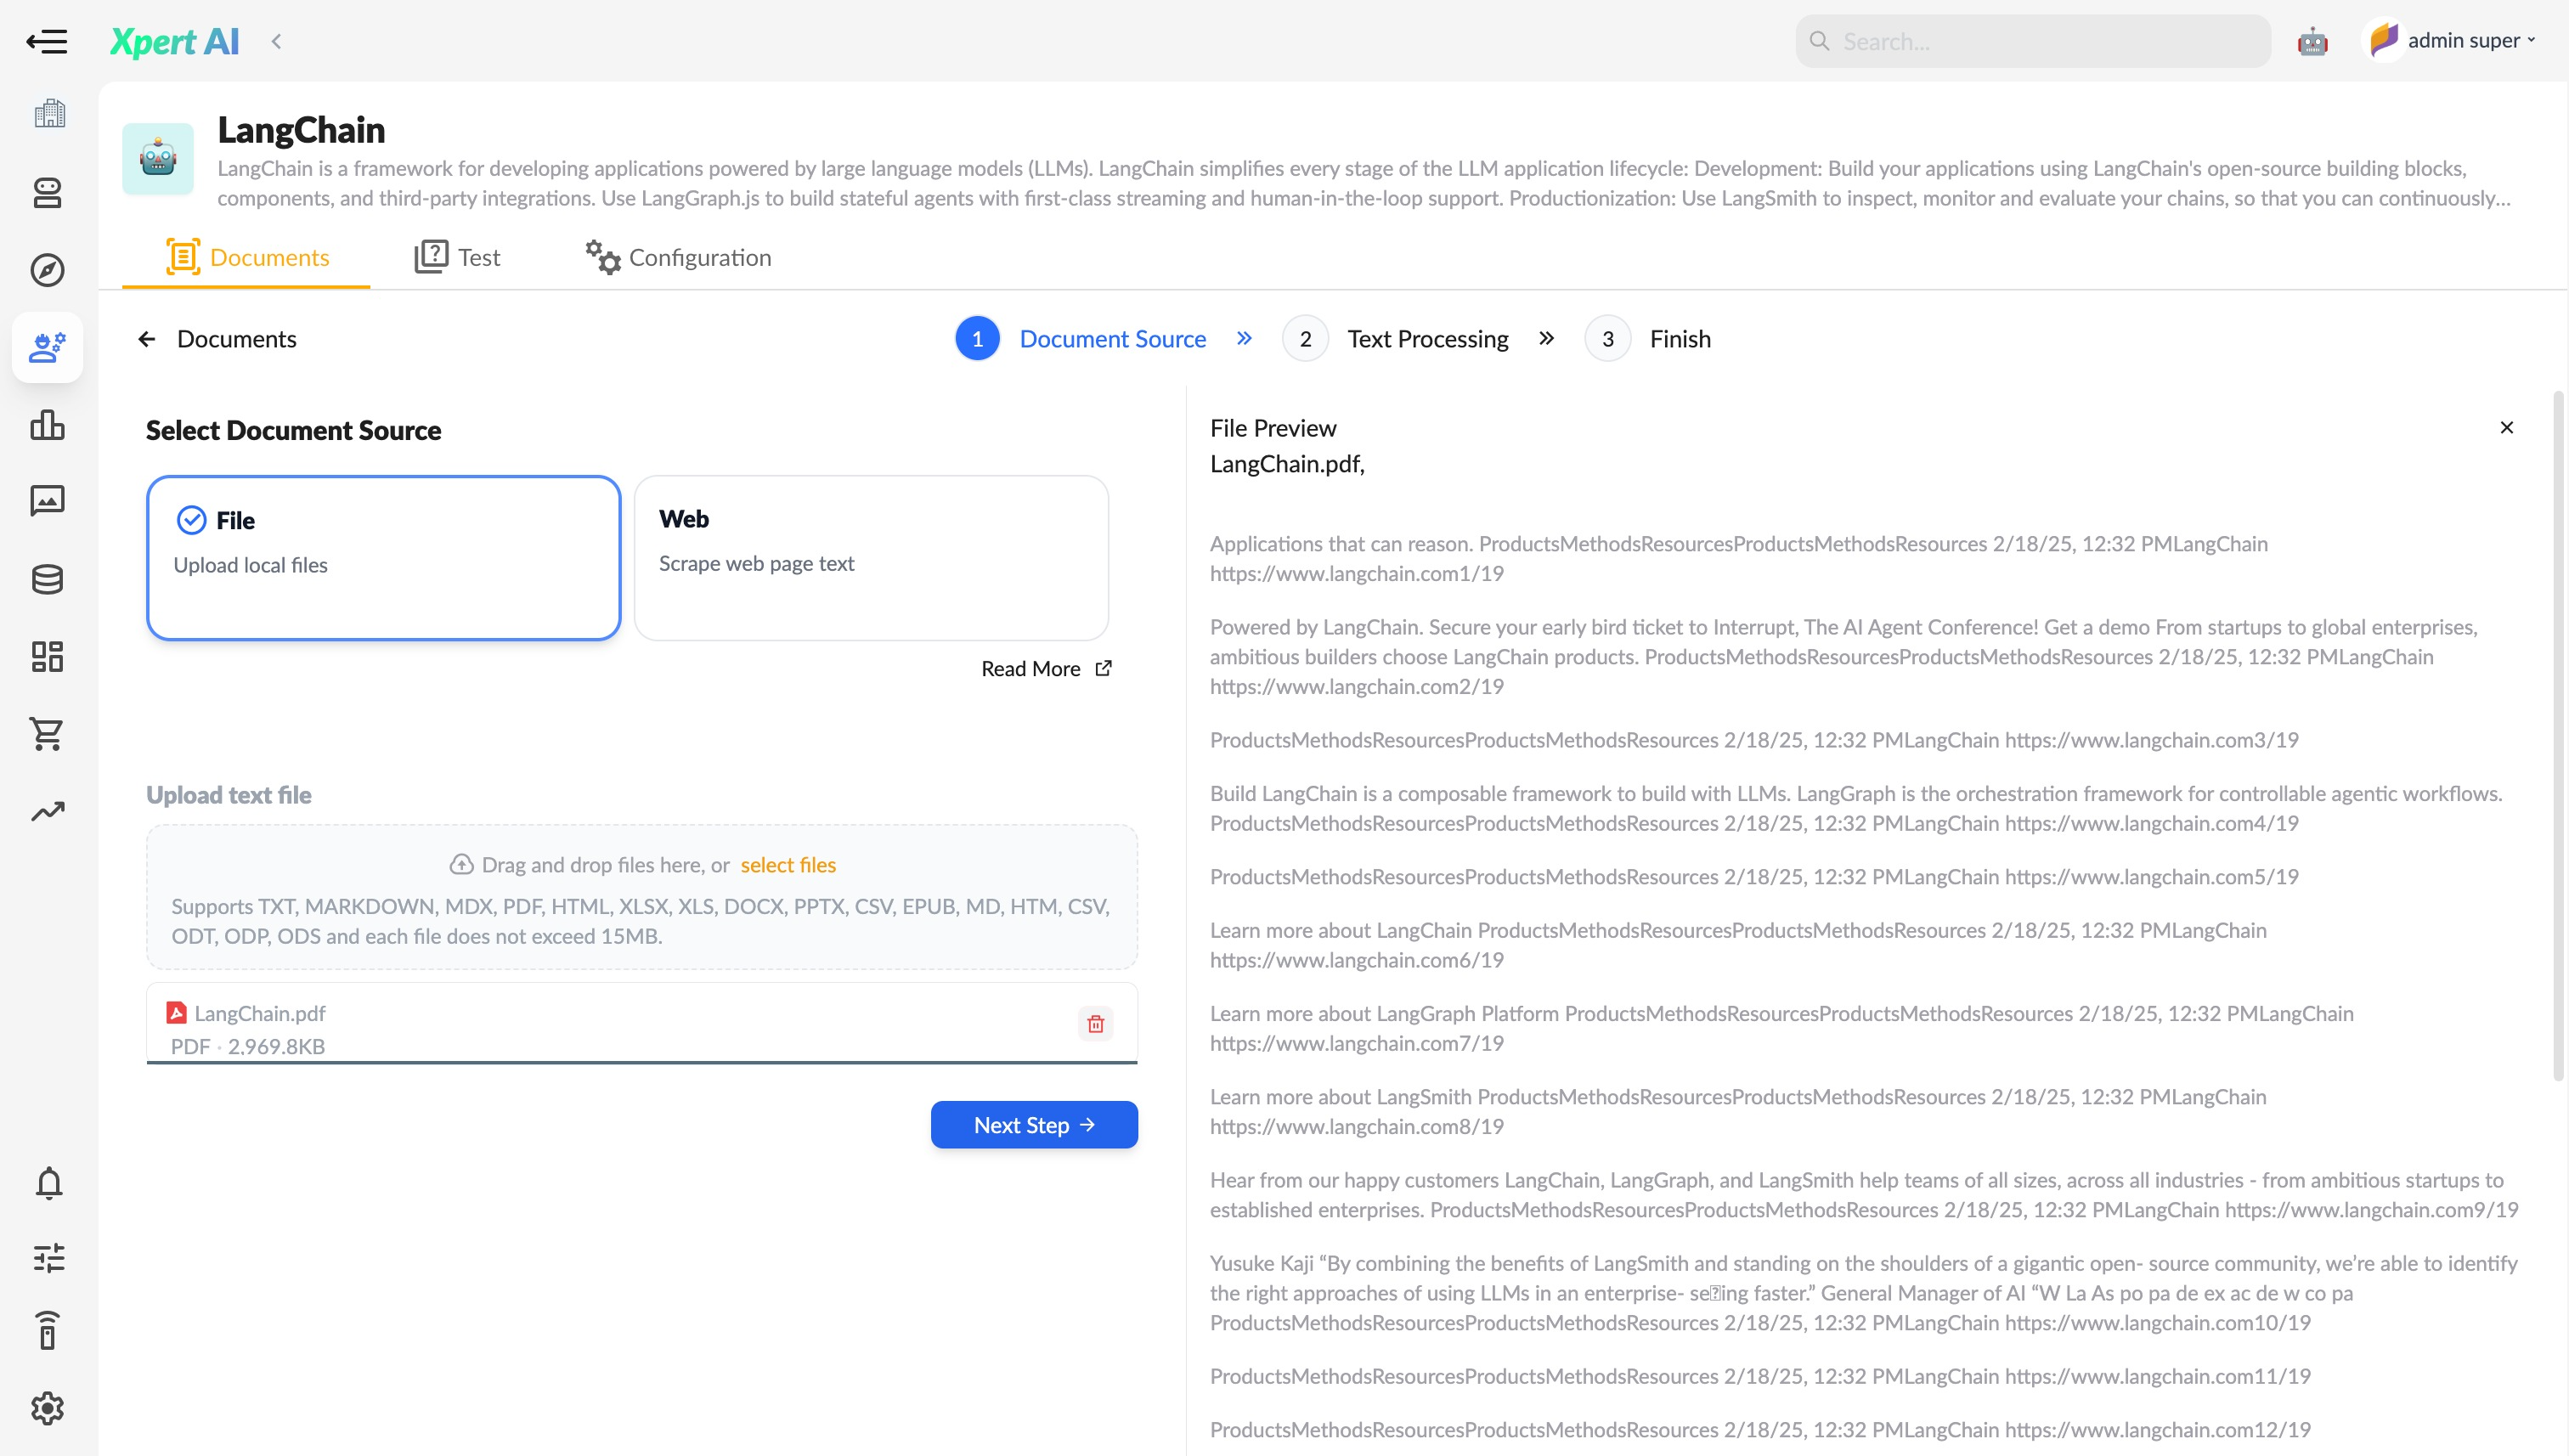Click the Read More link
The height and width of the screenshot is (1456, 2569).
(x=1031, y=668)
